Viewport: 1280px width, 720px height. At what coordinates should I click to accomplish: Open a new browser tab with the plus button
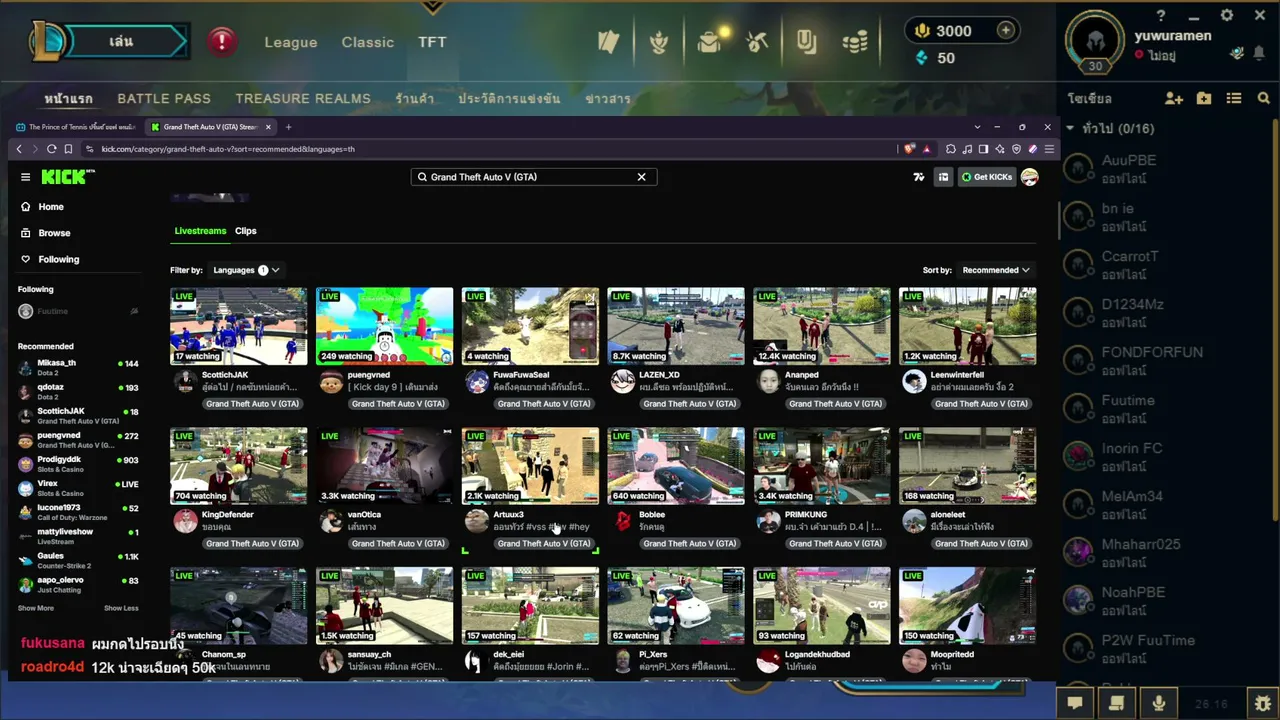[x=288, y=127]
